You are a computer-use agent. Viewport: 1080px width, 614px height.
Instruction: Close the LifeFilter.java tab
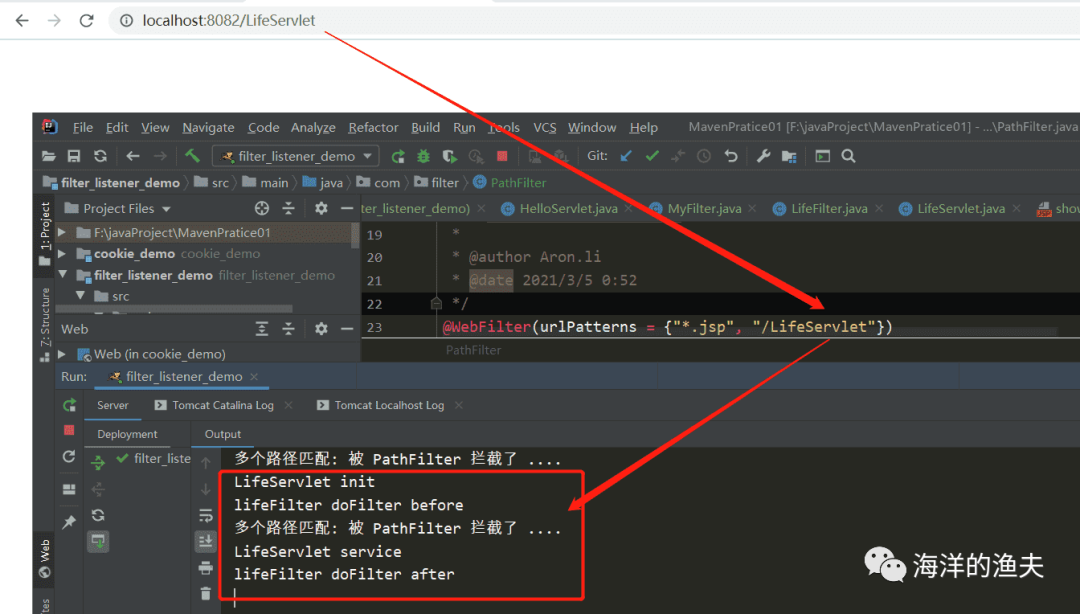[x=879, y=209]
